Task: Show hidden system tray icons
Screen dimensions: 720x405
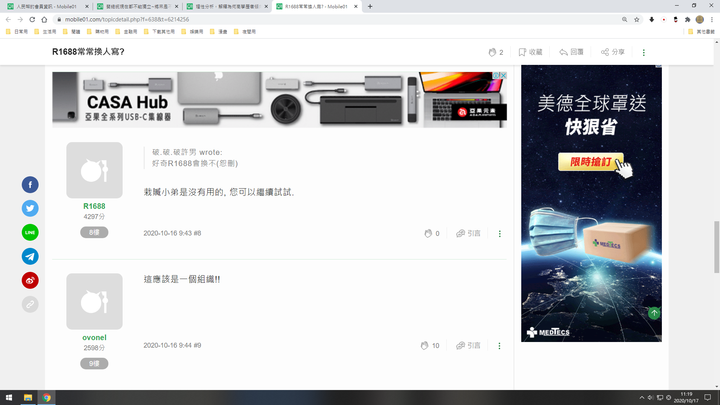Action: tap(641, 398)
